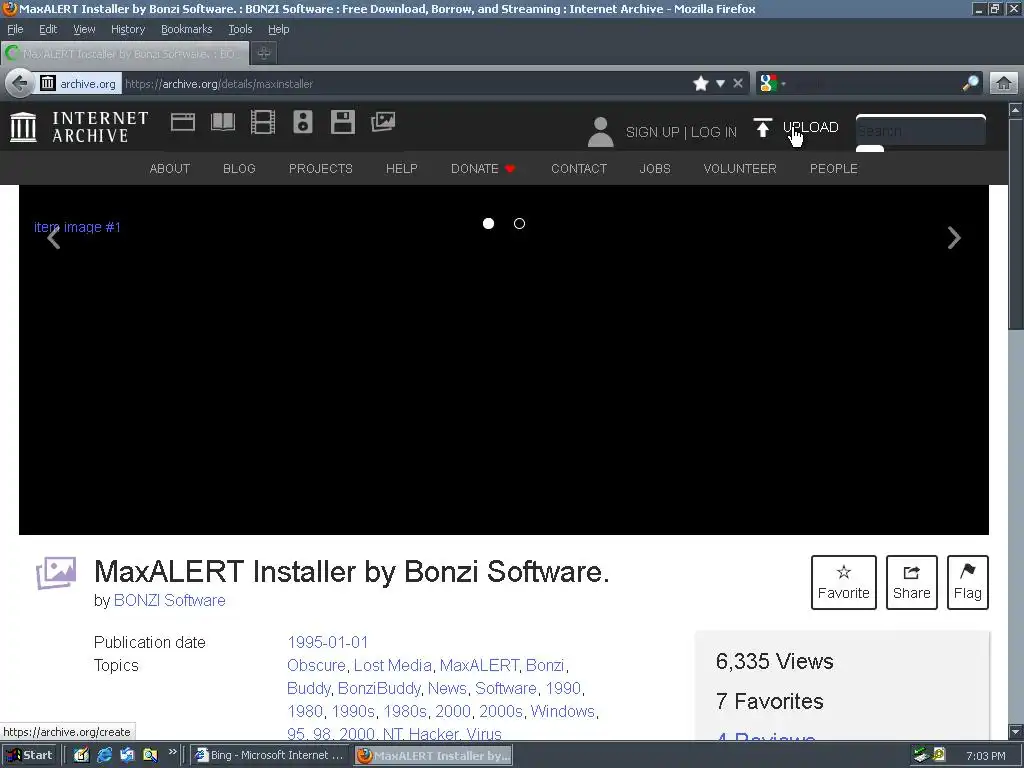
Task: Click the red heart next to DONATE
Action: point(510,169)
